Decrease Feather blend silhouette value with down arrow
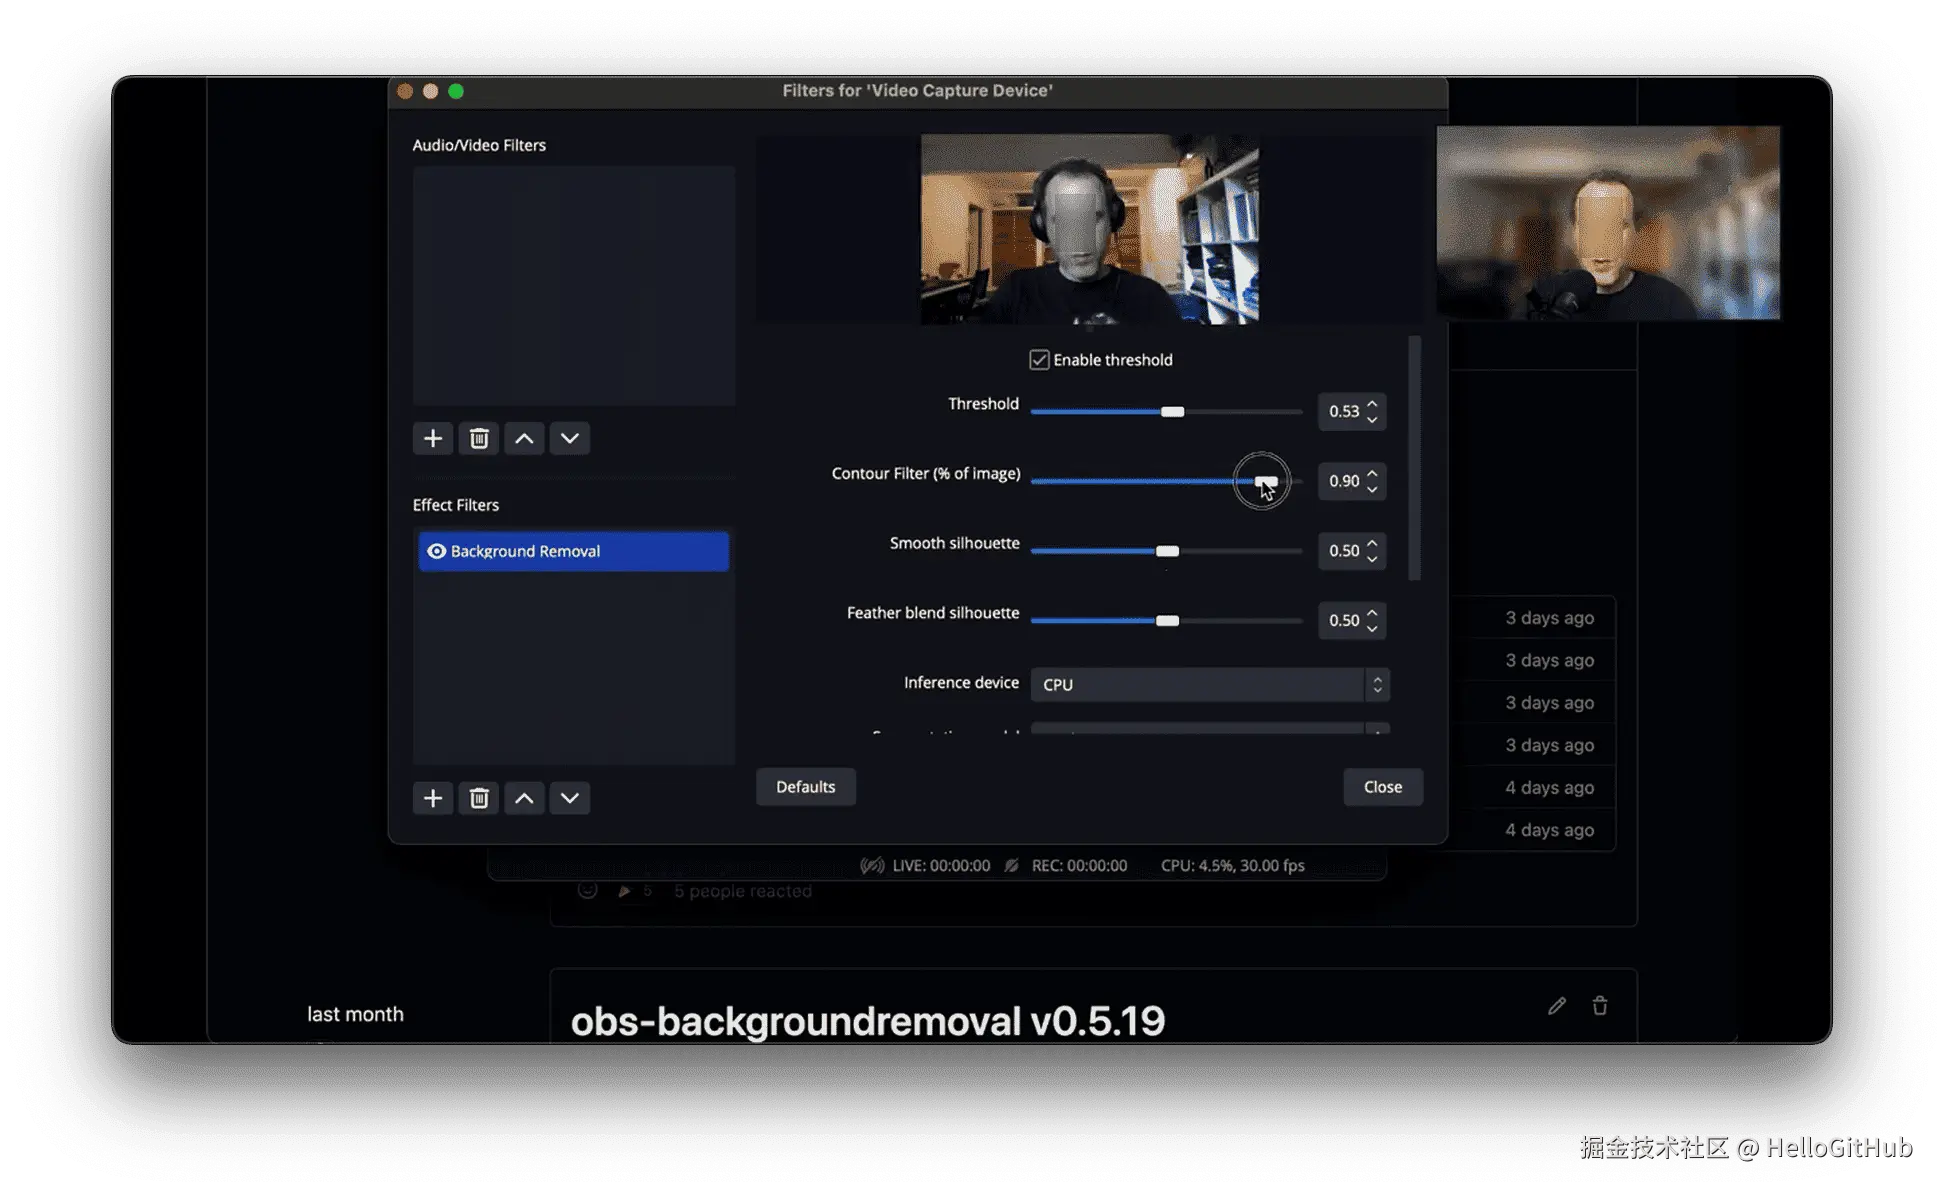Screen dimensions: 1944x1192 (1372, 628)
